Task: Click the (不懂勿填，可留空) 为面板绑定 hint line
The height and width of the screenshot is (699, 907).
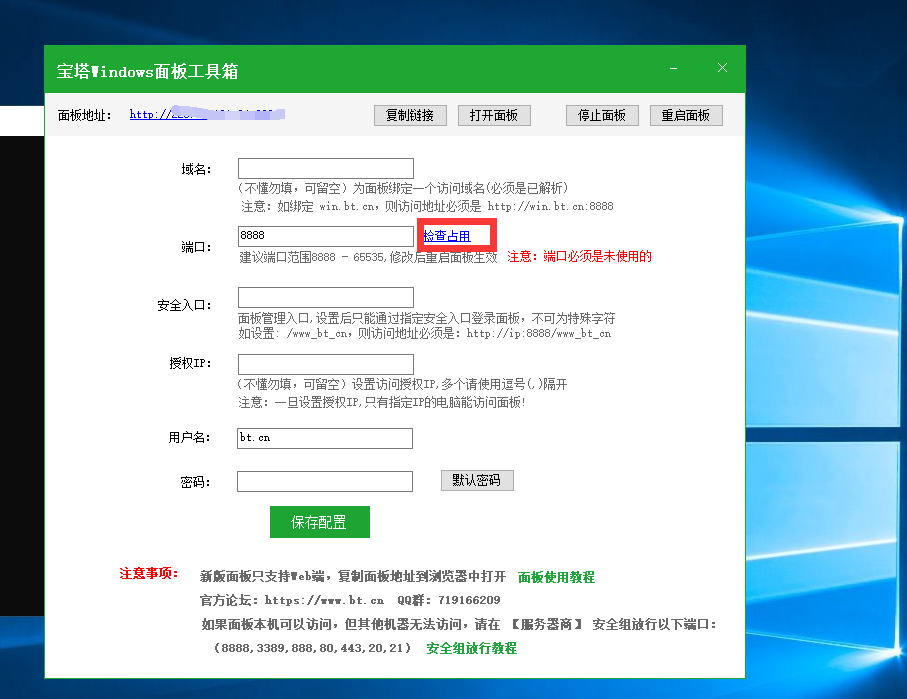Action: [403, 188]
